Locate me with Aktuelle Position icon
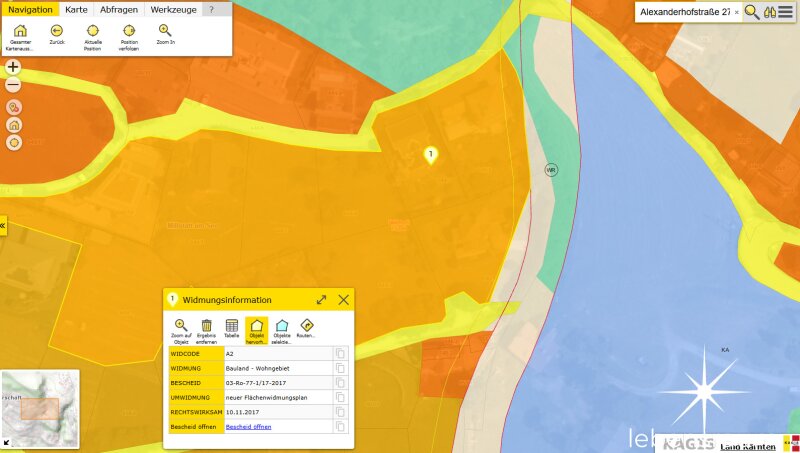The image size is (800, 453). click(93, 31)
